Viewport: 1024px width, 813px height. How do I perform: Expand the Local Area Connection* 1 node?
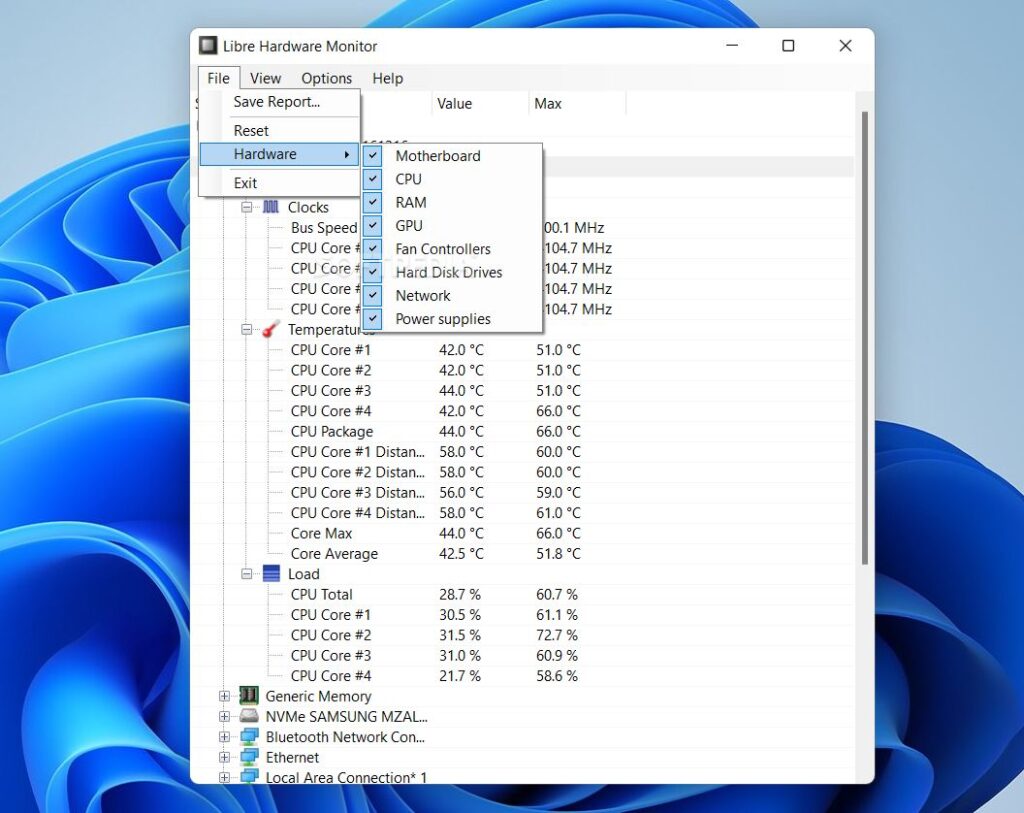224,777
